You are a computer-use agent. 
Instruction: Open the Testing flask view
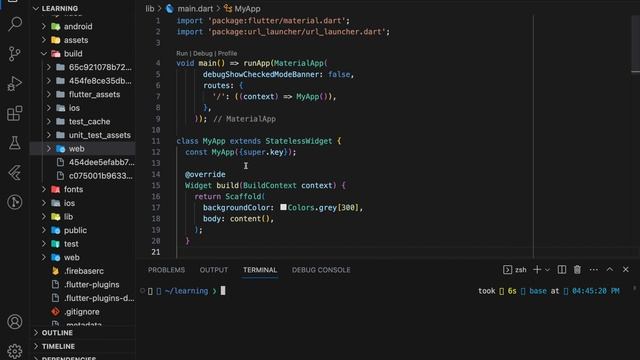[x=15, y=143]
